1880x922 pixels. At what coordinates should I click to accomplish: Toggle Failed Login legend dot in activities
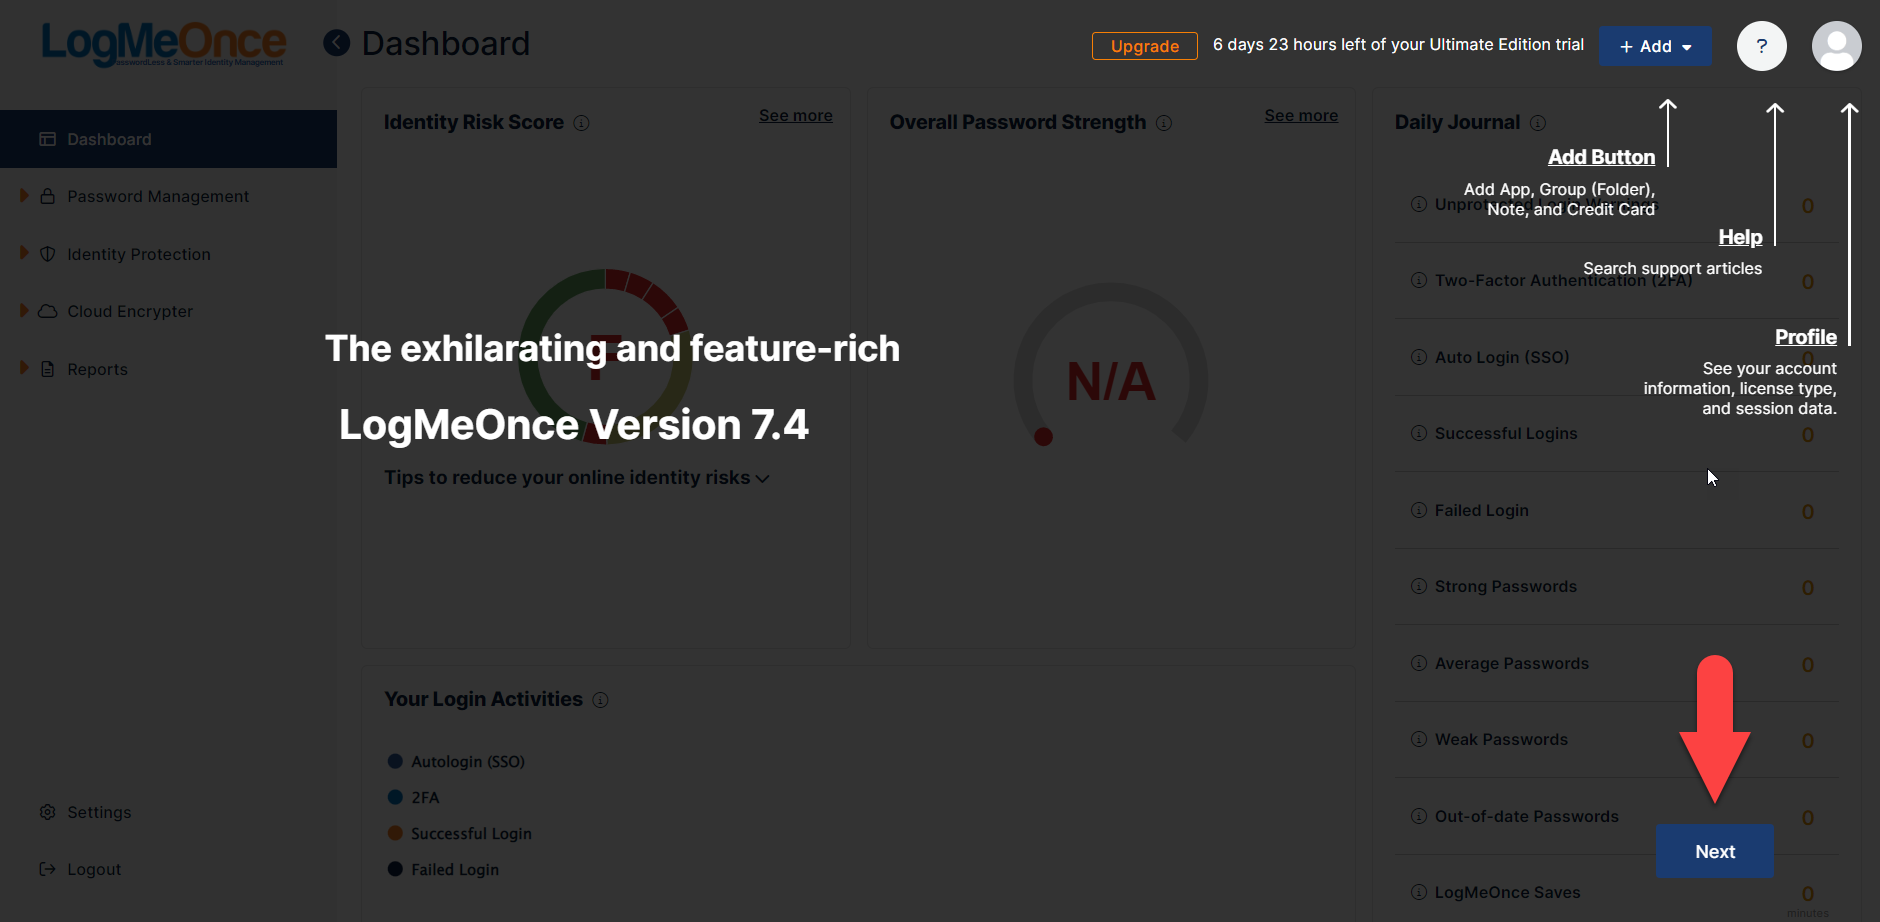click(x=395, y=869)
